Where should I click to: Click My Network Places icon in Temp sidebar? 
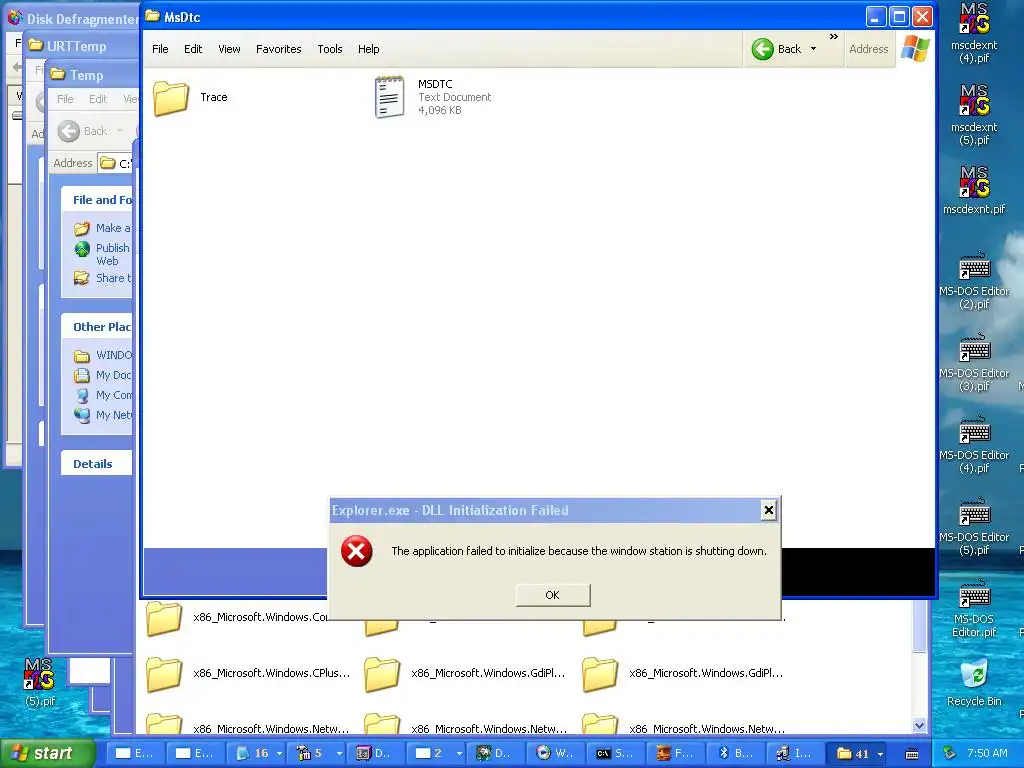point(82,415)
